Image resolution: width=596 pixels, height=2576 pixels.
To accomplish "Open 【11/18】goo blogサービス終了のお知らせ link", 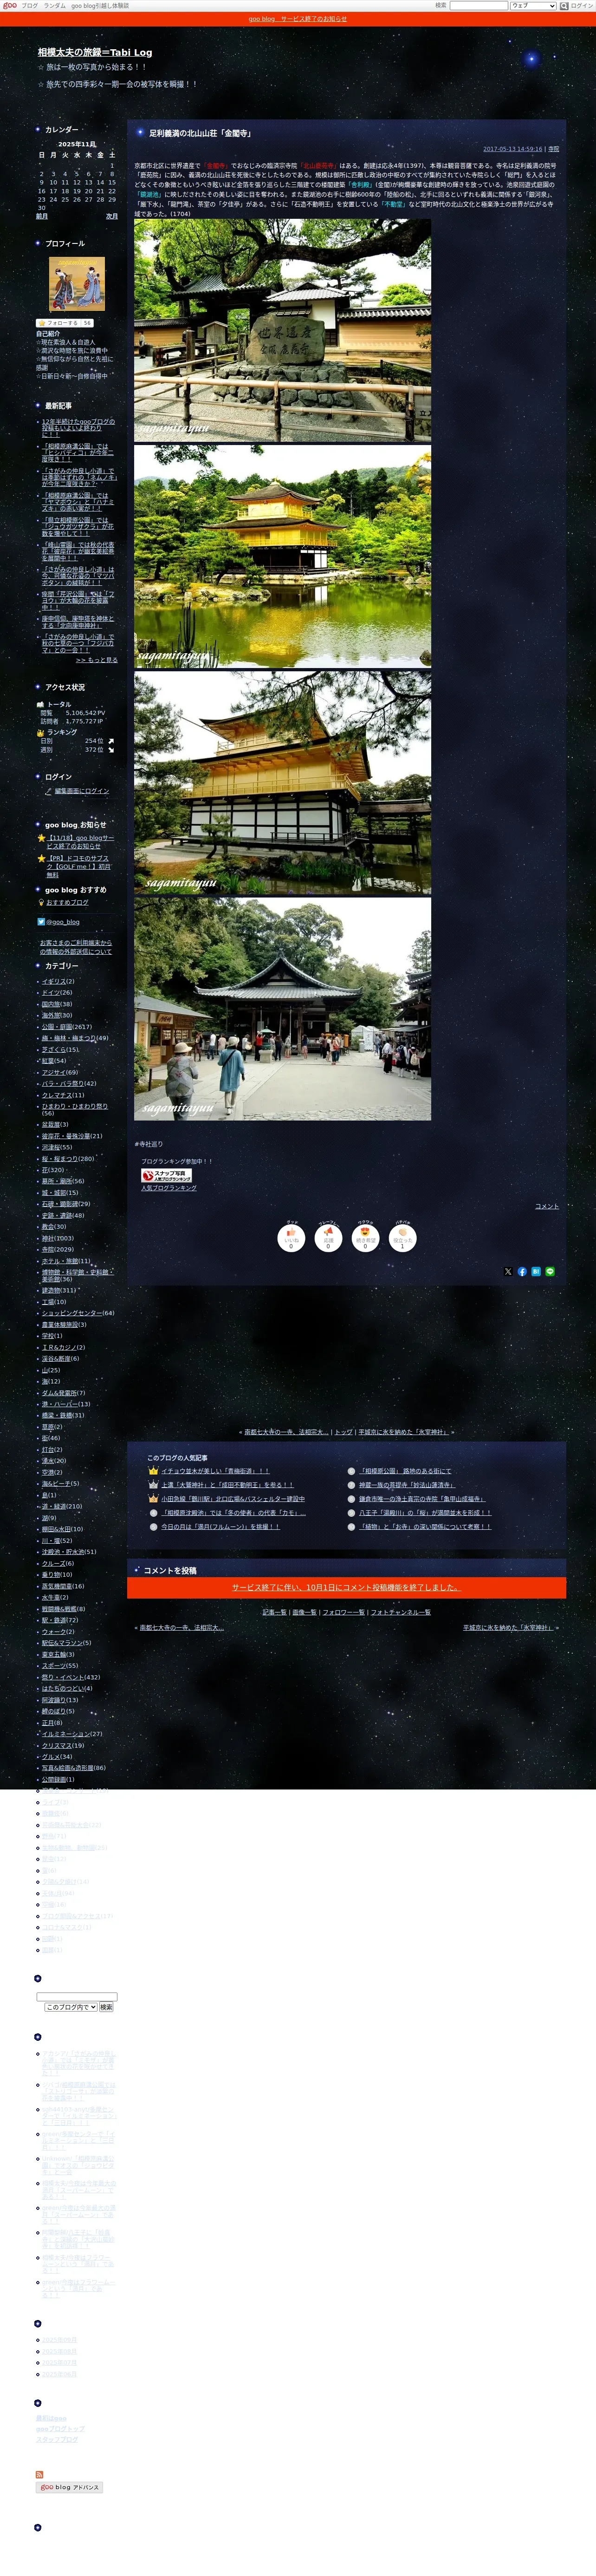I will pos(80,842).
